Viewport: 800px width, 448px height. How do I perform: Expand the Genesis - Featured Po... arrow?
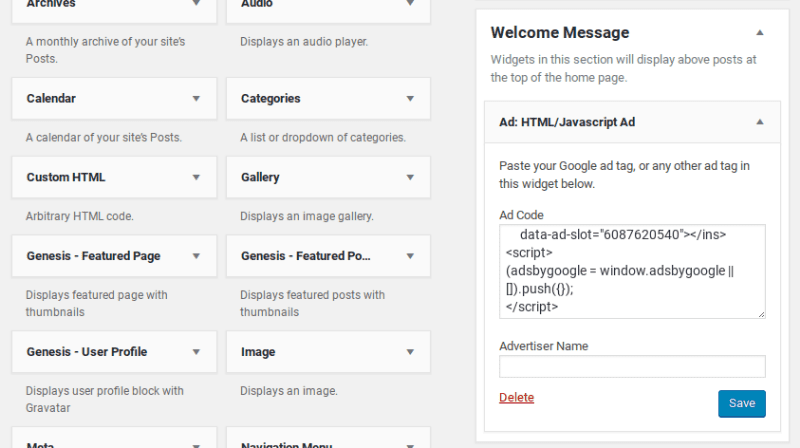[410, 256]
